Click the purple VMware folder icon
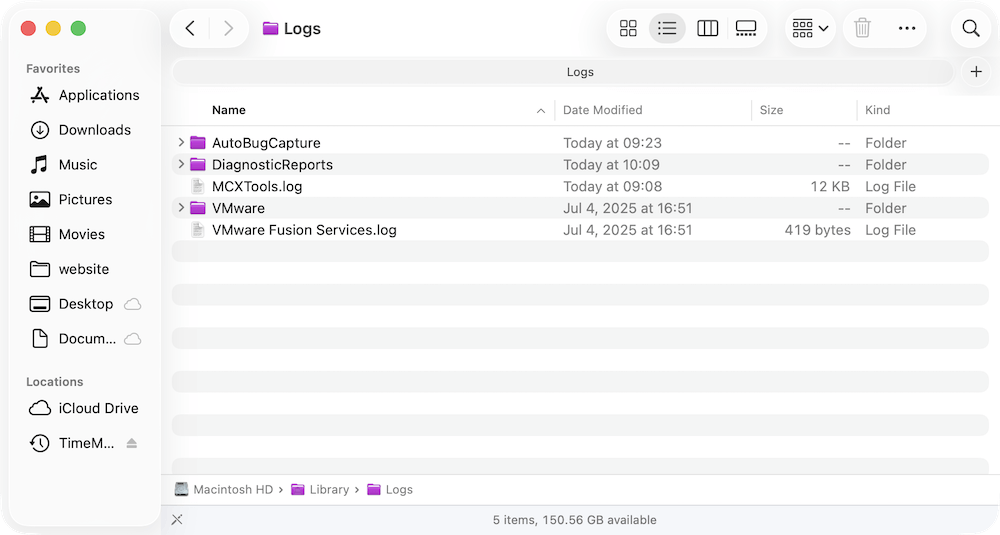 click(198, 208)
